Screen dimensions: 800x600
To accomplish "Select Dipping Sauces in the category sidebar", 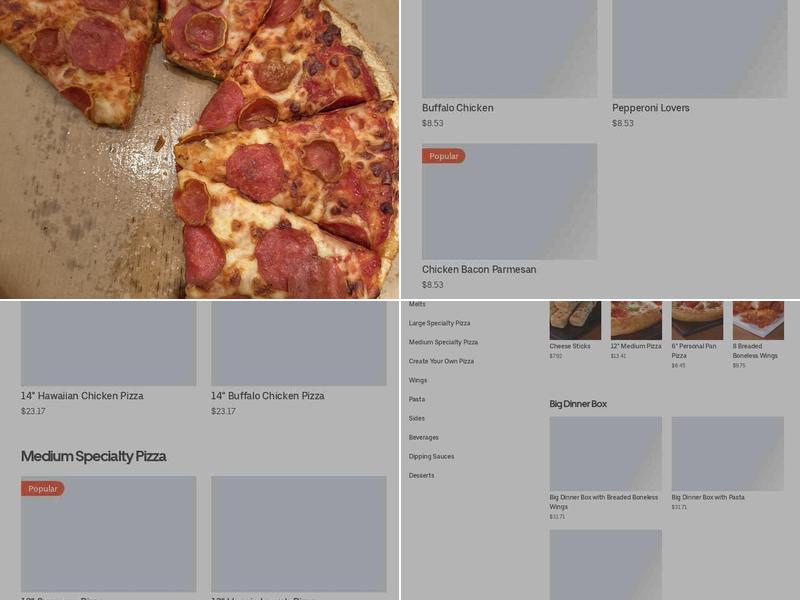I will [x=431, y=457].
